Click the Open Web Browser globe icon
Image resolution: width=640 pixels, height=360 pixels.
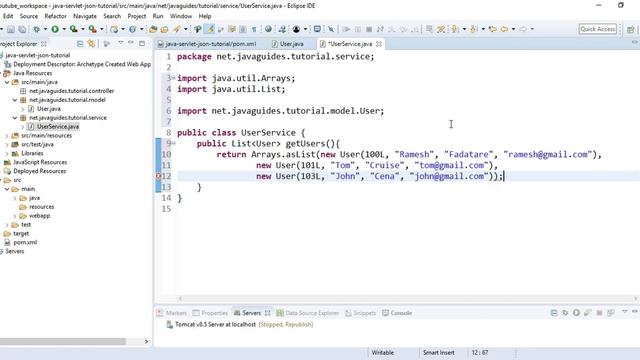click(x=268, y=29)
